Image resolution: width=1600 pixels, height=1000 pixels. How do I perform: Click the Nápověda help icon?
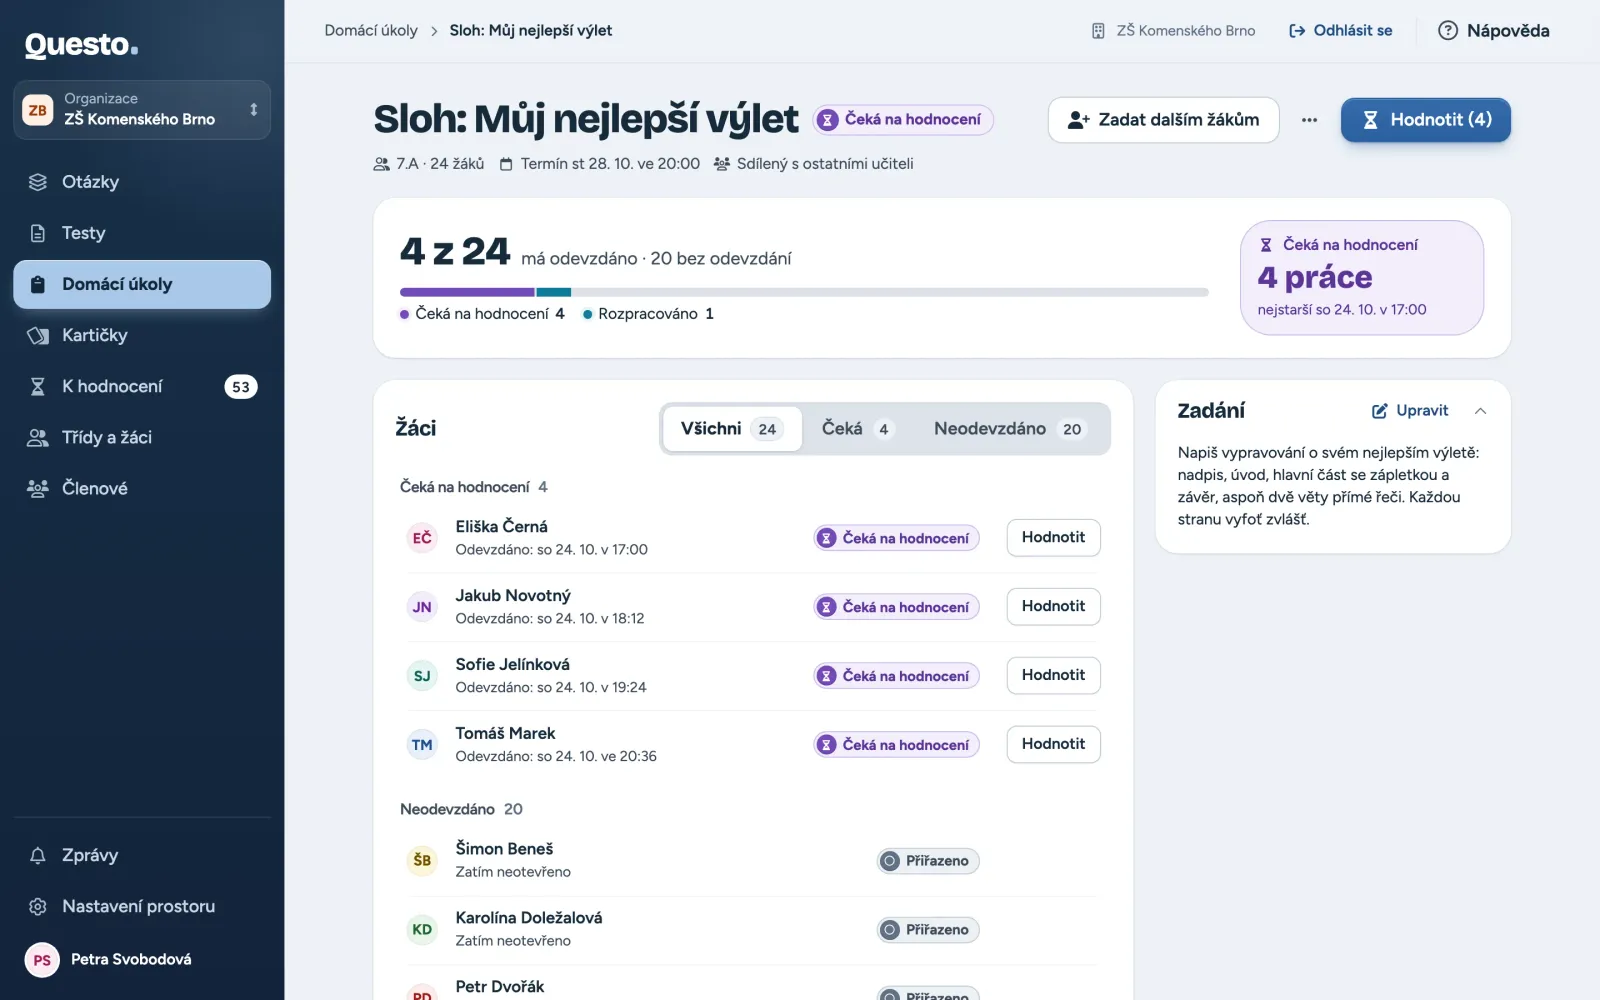tap(1447, 31)
